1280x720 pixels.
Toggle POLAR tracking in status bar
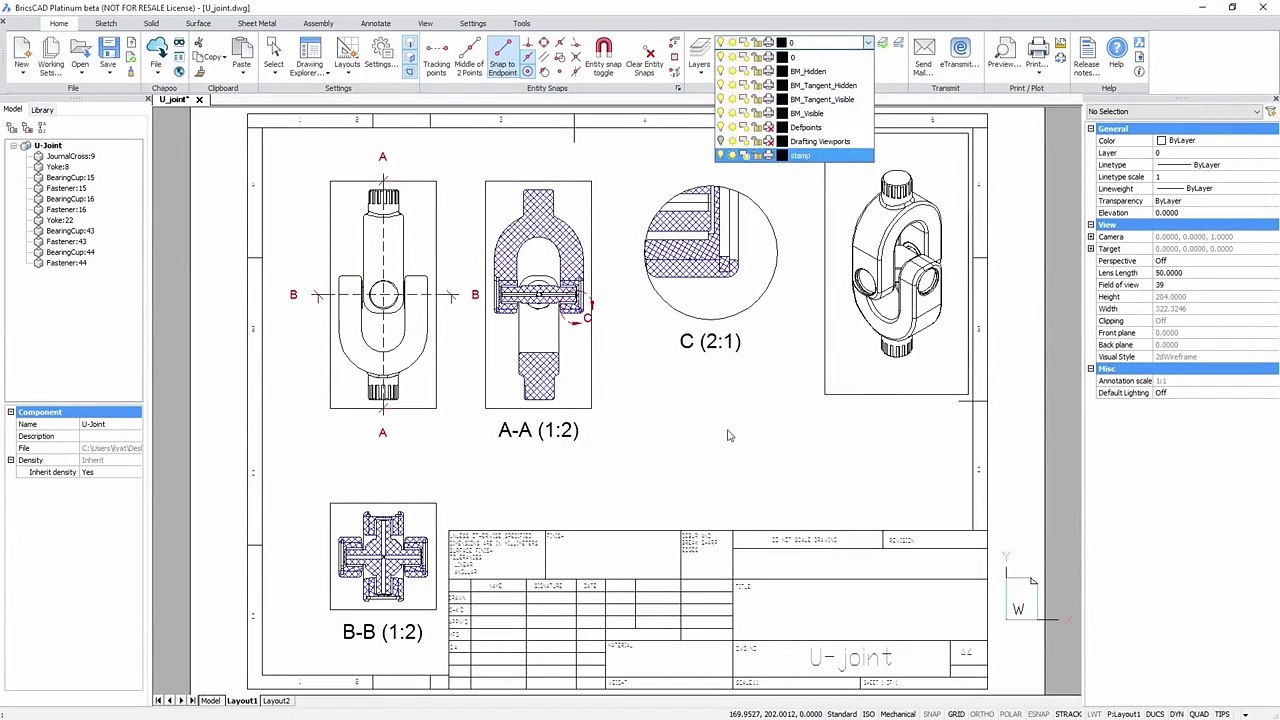pos(1011,714)
